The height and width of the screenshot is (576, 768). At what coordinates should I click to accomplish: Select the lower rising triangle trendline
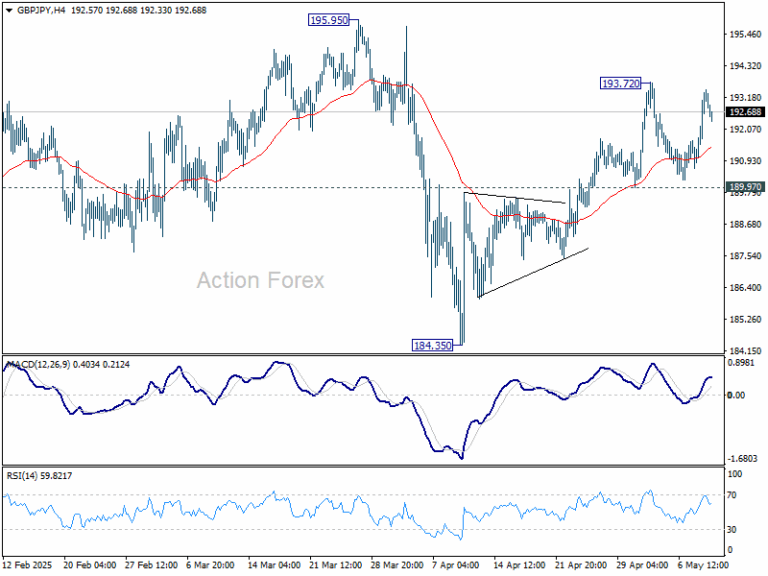pyautogui.click(x=533, y=272)
